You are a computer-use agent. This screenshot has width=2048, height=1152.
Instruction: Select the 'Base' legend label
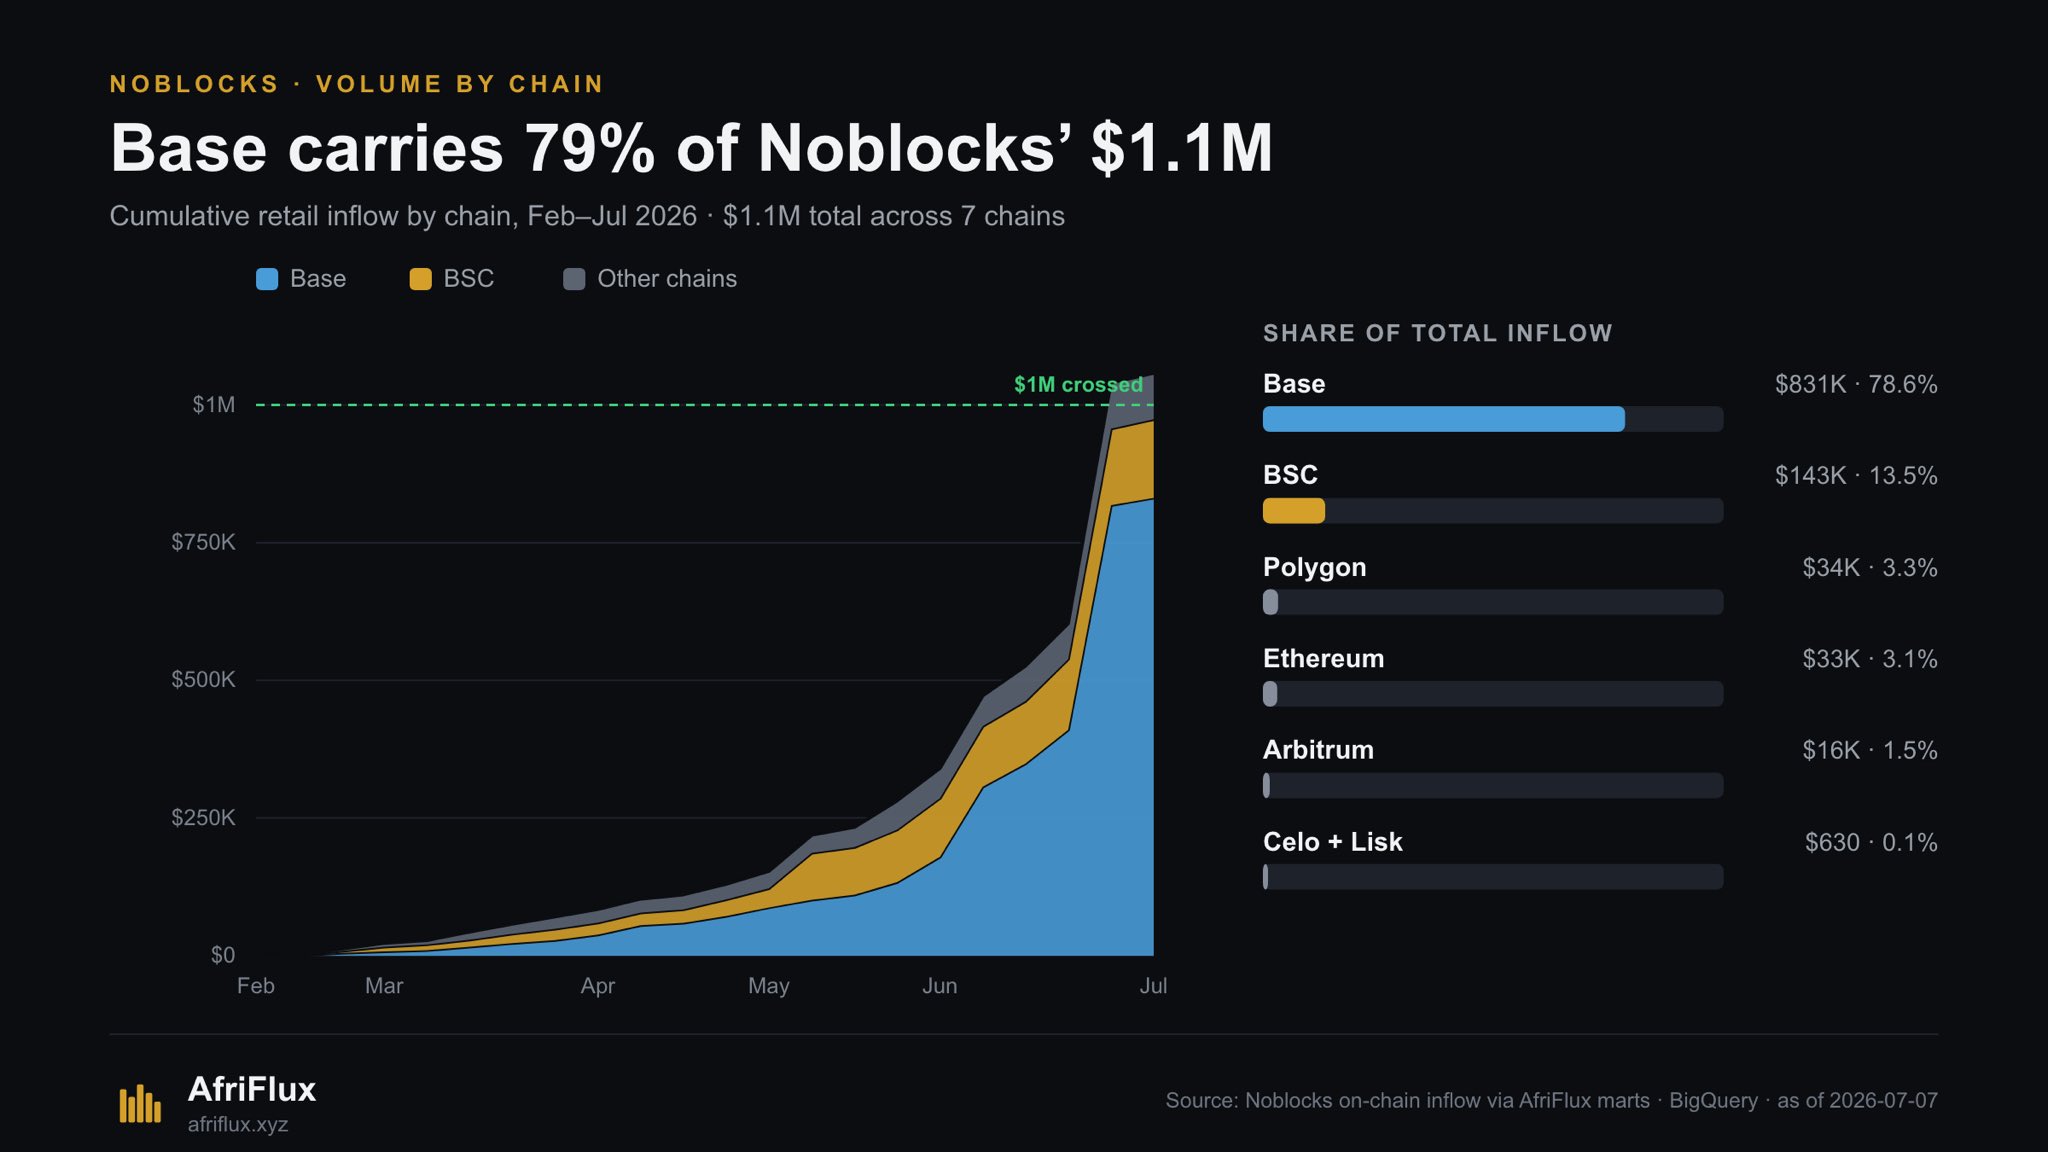coord(318,279)
